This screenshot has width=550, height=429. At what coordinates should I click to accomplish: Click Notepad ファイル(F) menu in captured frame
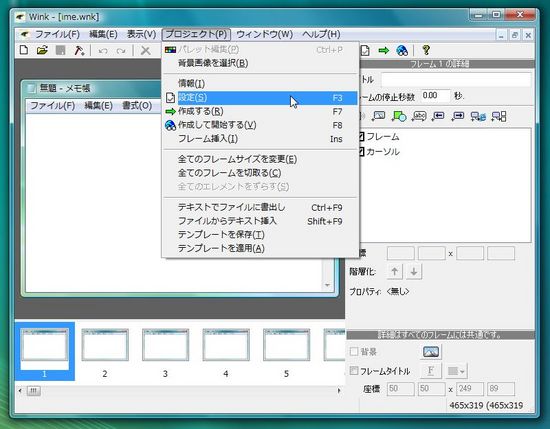click(x=52, y=105)
